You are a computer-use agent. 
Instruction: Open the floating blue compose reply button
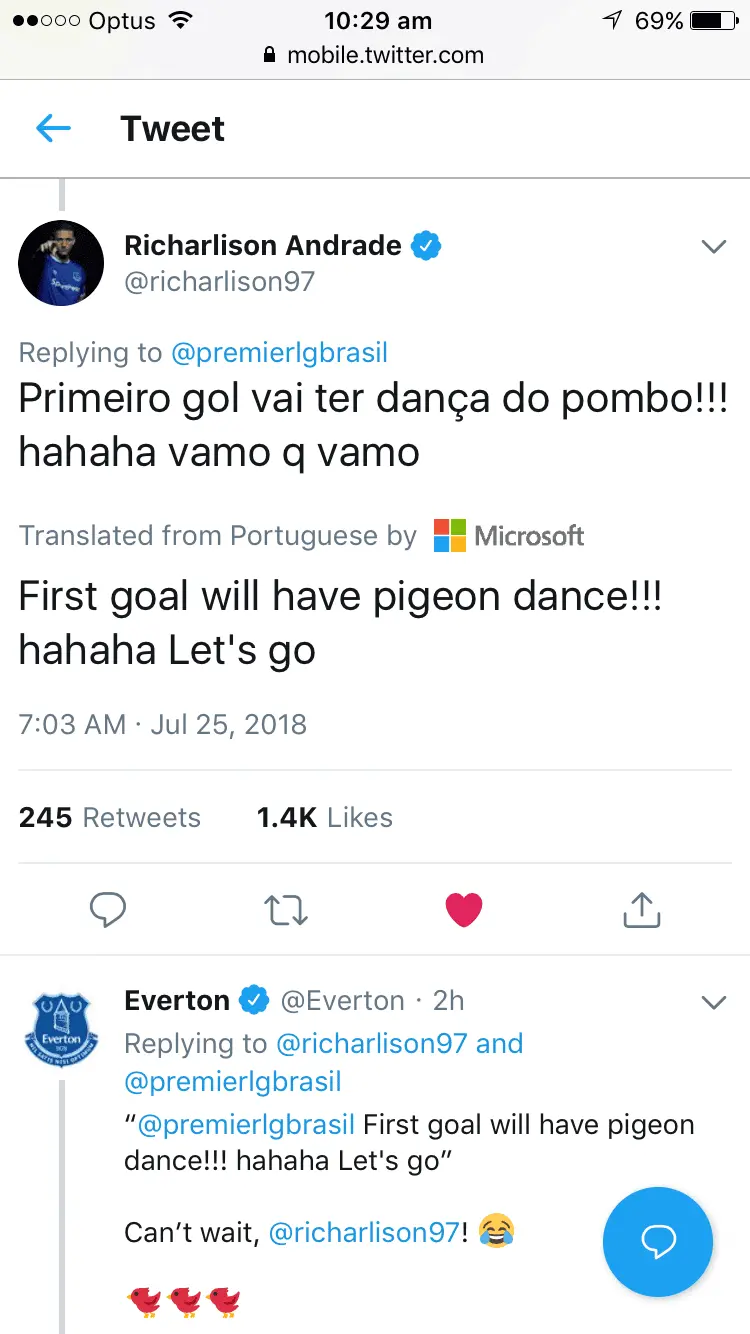point(658,1241)
